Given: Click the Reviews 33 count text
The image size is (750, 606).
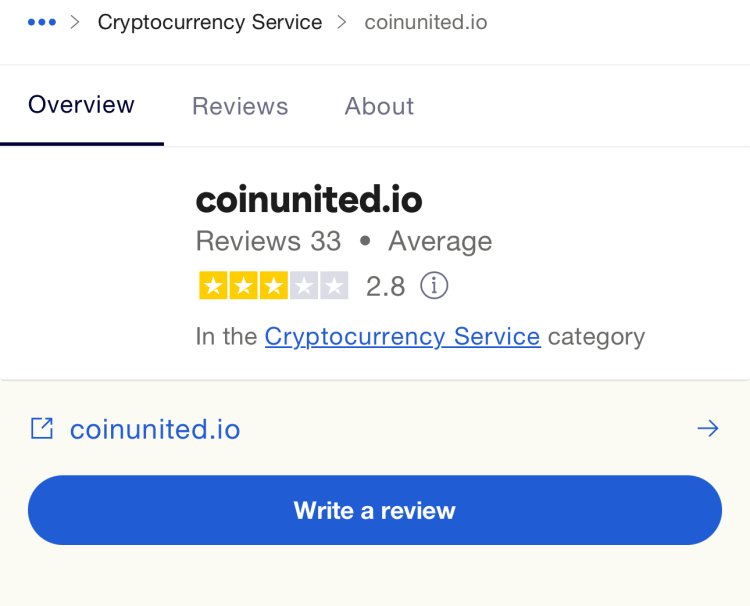Looking at the screenshot, I should (x=268, y=241).
